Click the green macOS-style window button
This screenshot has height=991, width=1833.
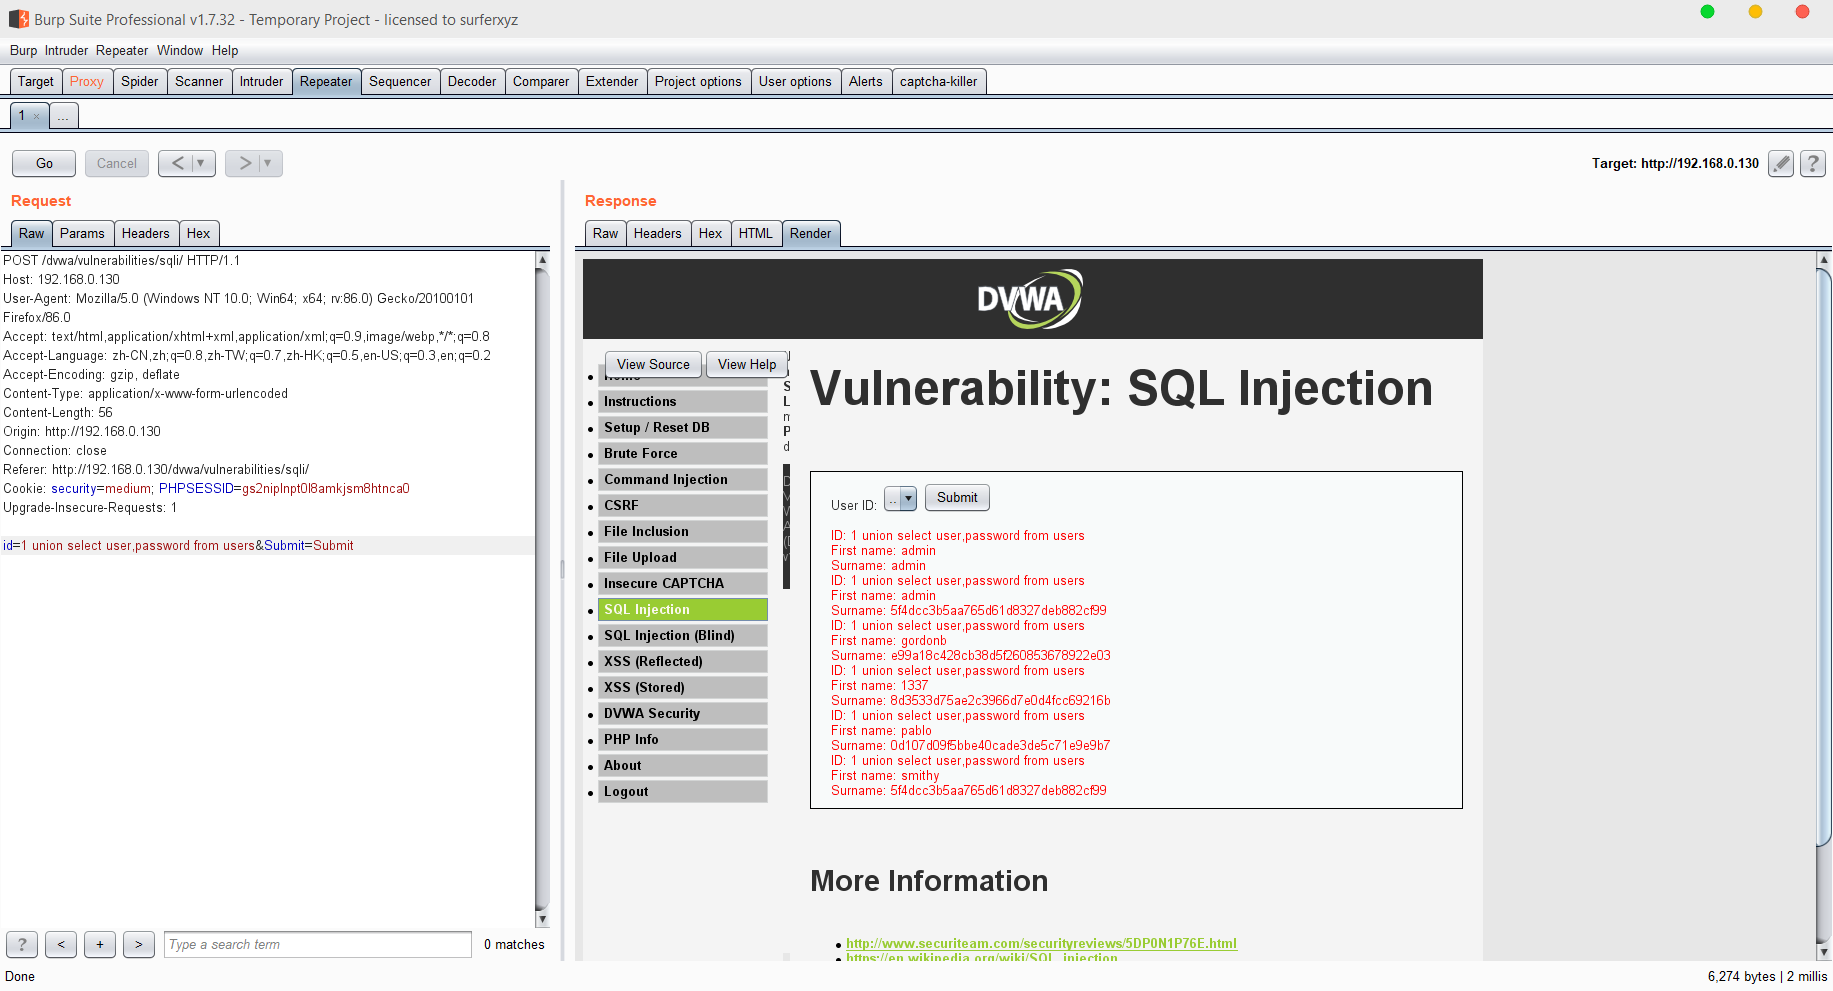pyautogui.click(x=1707, y=12)
